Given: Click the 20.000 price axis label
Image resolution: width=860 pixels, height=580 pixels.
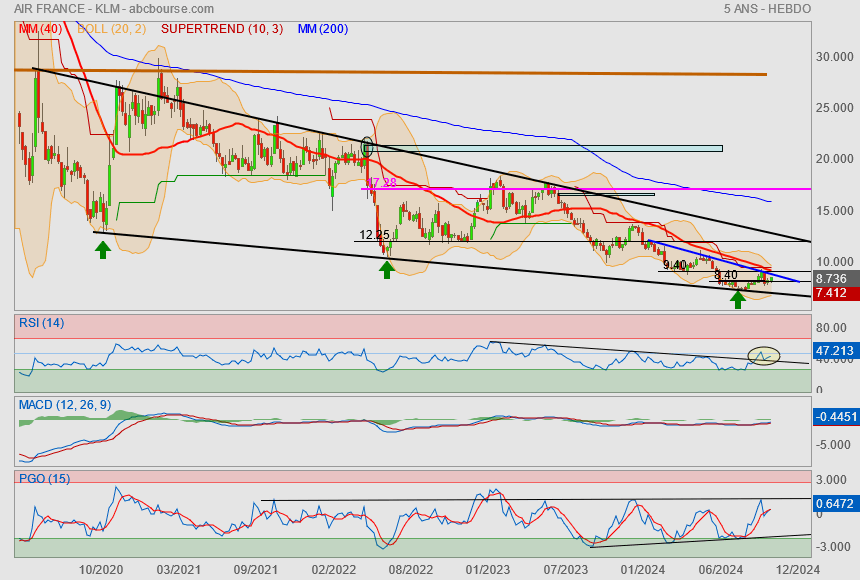Looking at the screenshot, I should tap(834, 159).
